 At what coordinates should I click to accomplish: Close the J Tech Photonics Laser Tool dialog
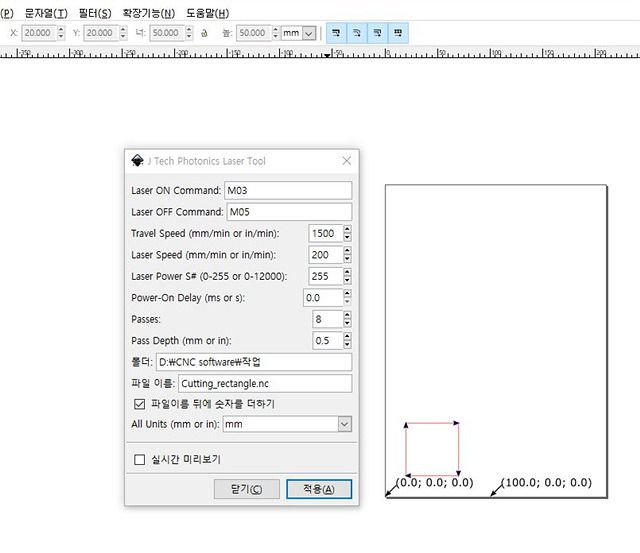pos(347,161)
